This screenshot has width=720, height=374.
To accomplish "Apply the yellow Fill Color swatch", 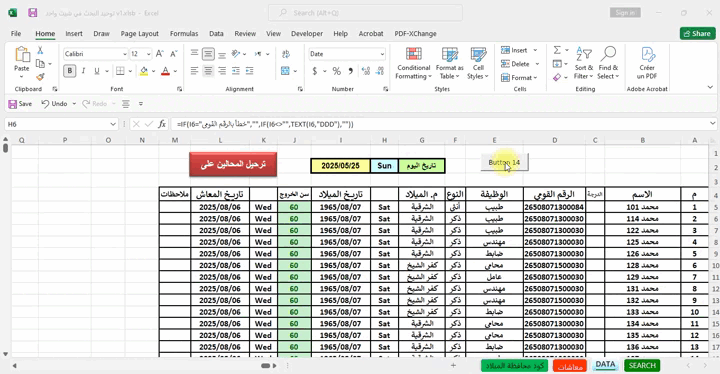I will [x=144, y=71].
